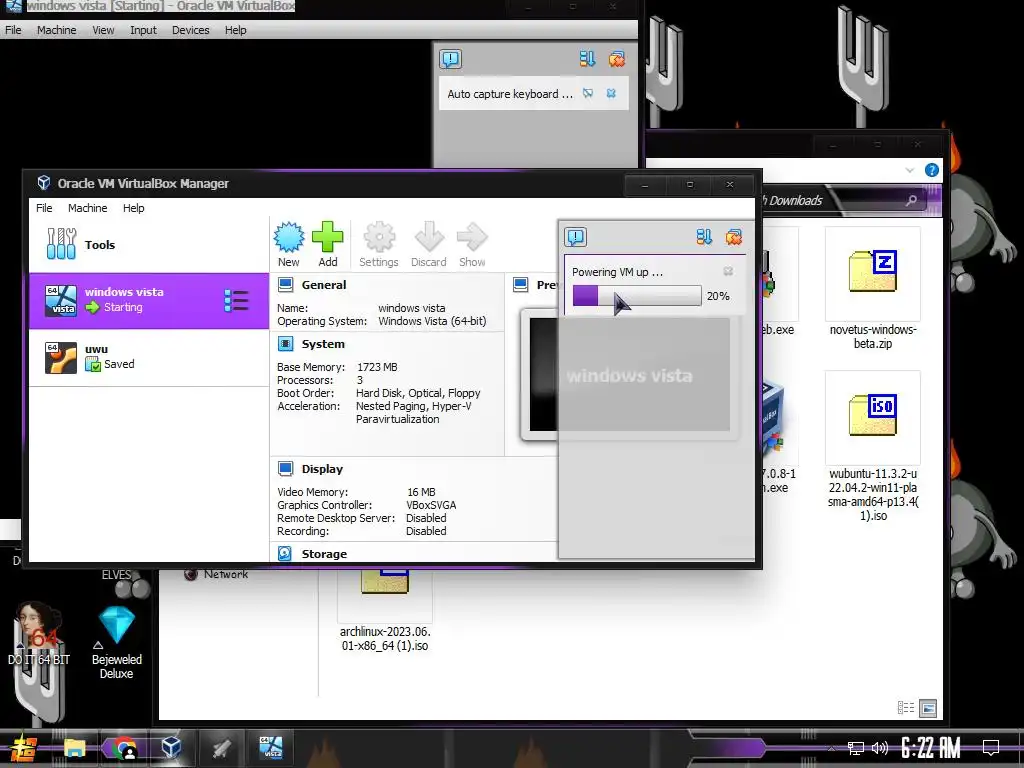Click the Auto capture keyboard close icon

pyautogui.click(x=611, y=93)
